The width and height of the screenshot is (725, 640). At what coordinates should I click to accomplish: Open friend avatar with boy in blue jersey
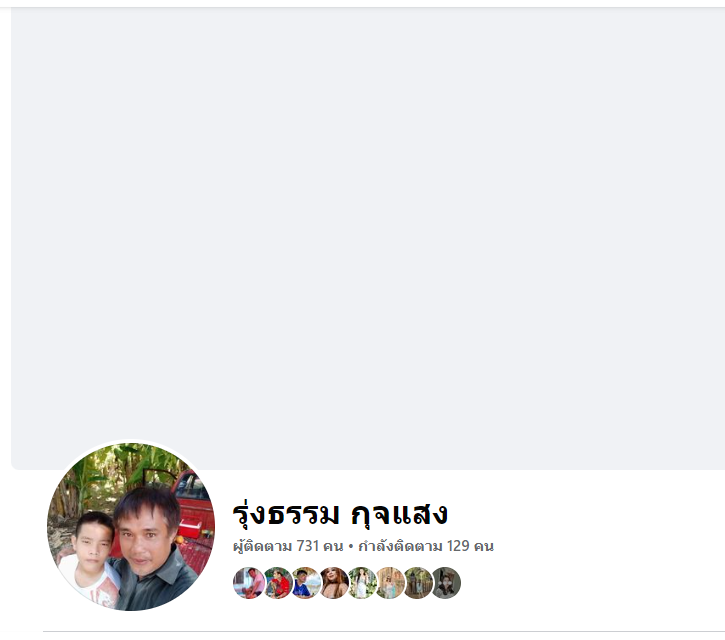pyautogui.click(x=306, y=583)
